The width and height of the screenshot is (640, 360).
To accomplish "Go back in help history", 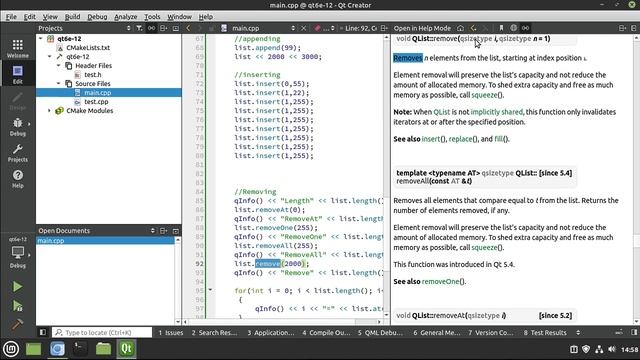I will pos(473,28).
